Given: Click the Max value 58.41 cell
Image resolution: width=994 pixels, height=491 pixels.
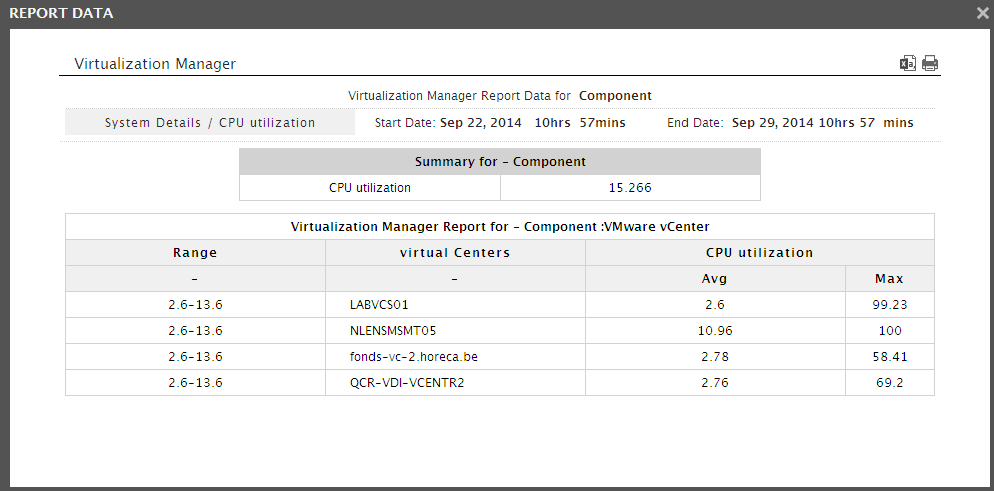Looking at the screenshot, I should coord(890,357).
